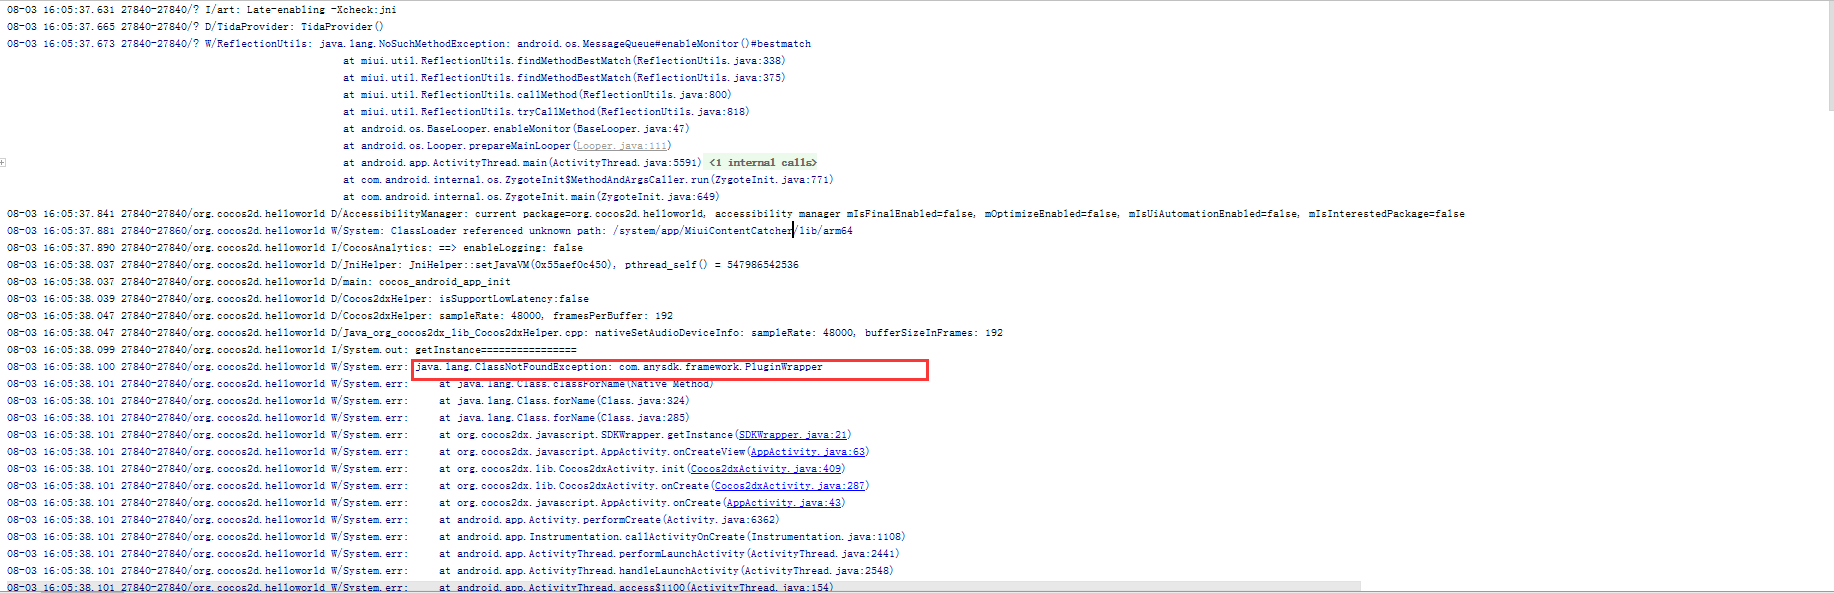This screenshot has width=1834, height=593.
Task: Open the Cocos2dxActivity.java:287 link
Action: click(790, 486)
